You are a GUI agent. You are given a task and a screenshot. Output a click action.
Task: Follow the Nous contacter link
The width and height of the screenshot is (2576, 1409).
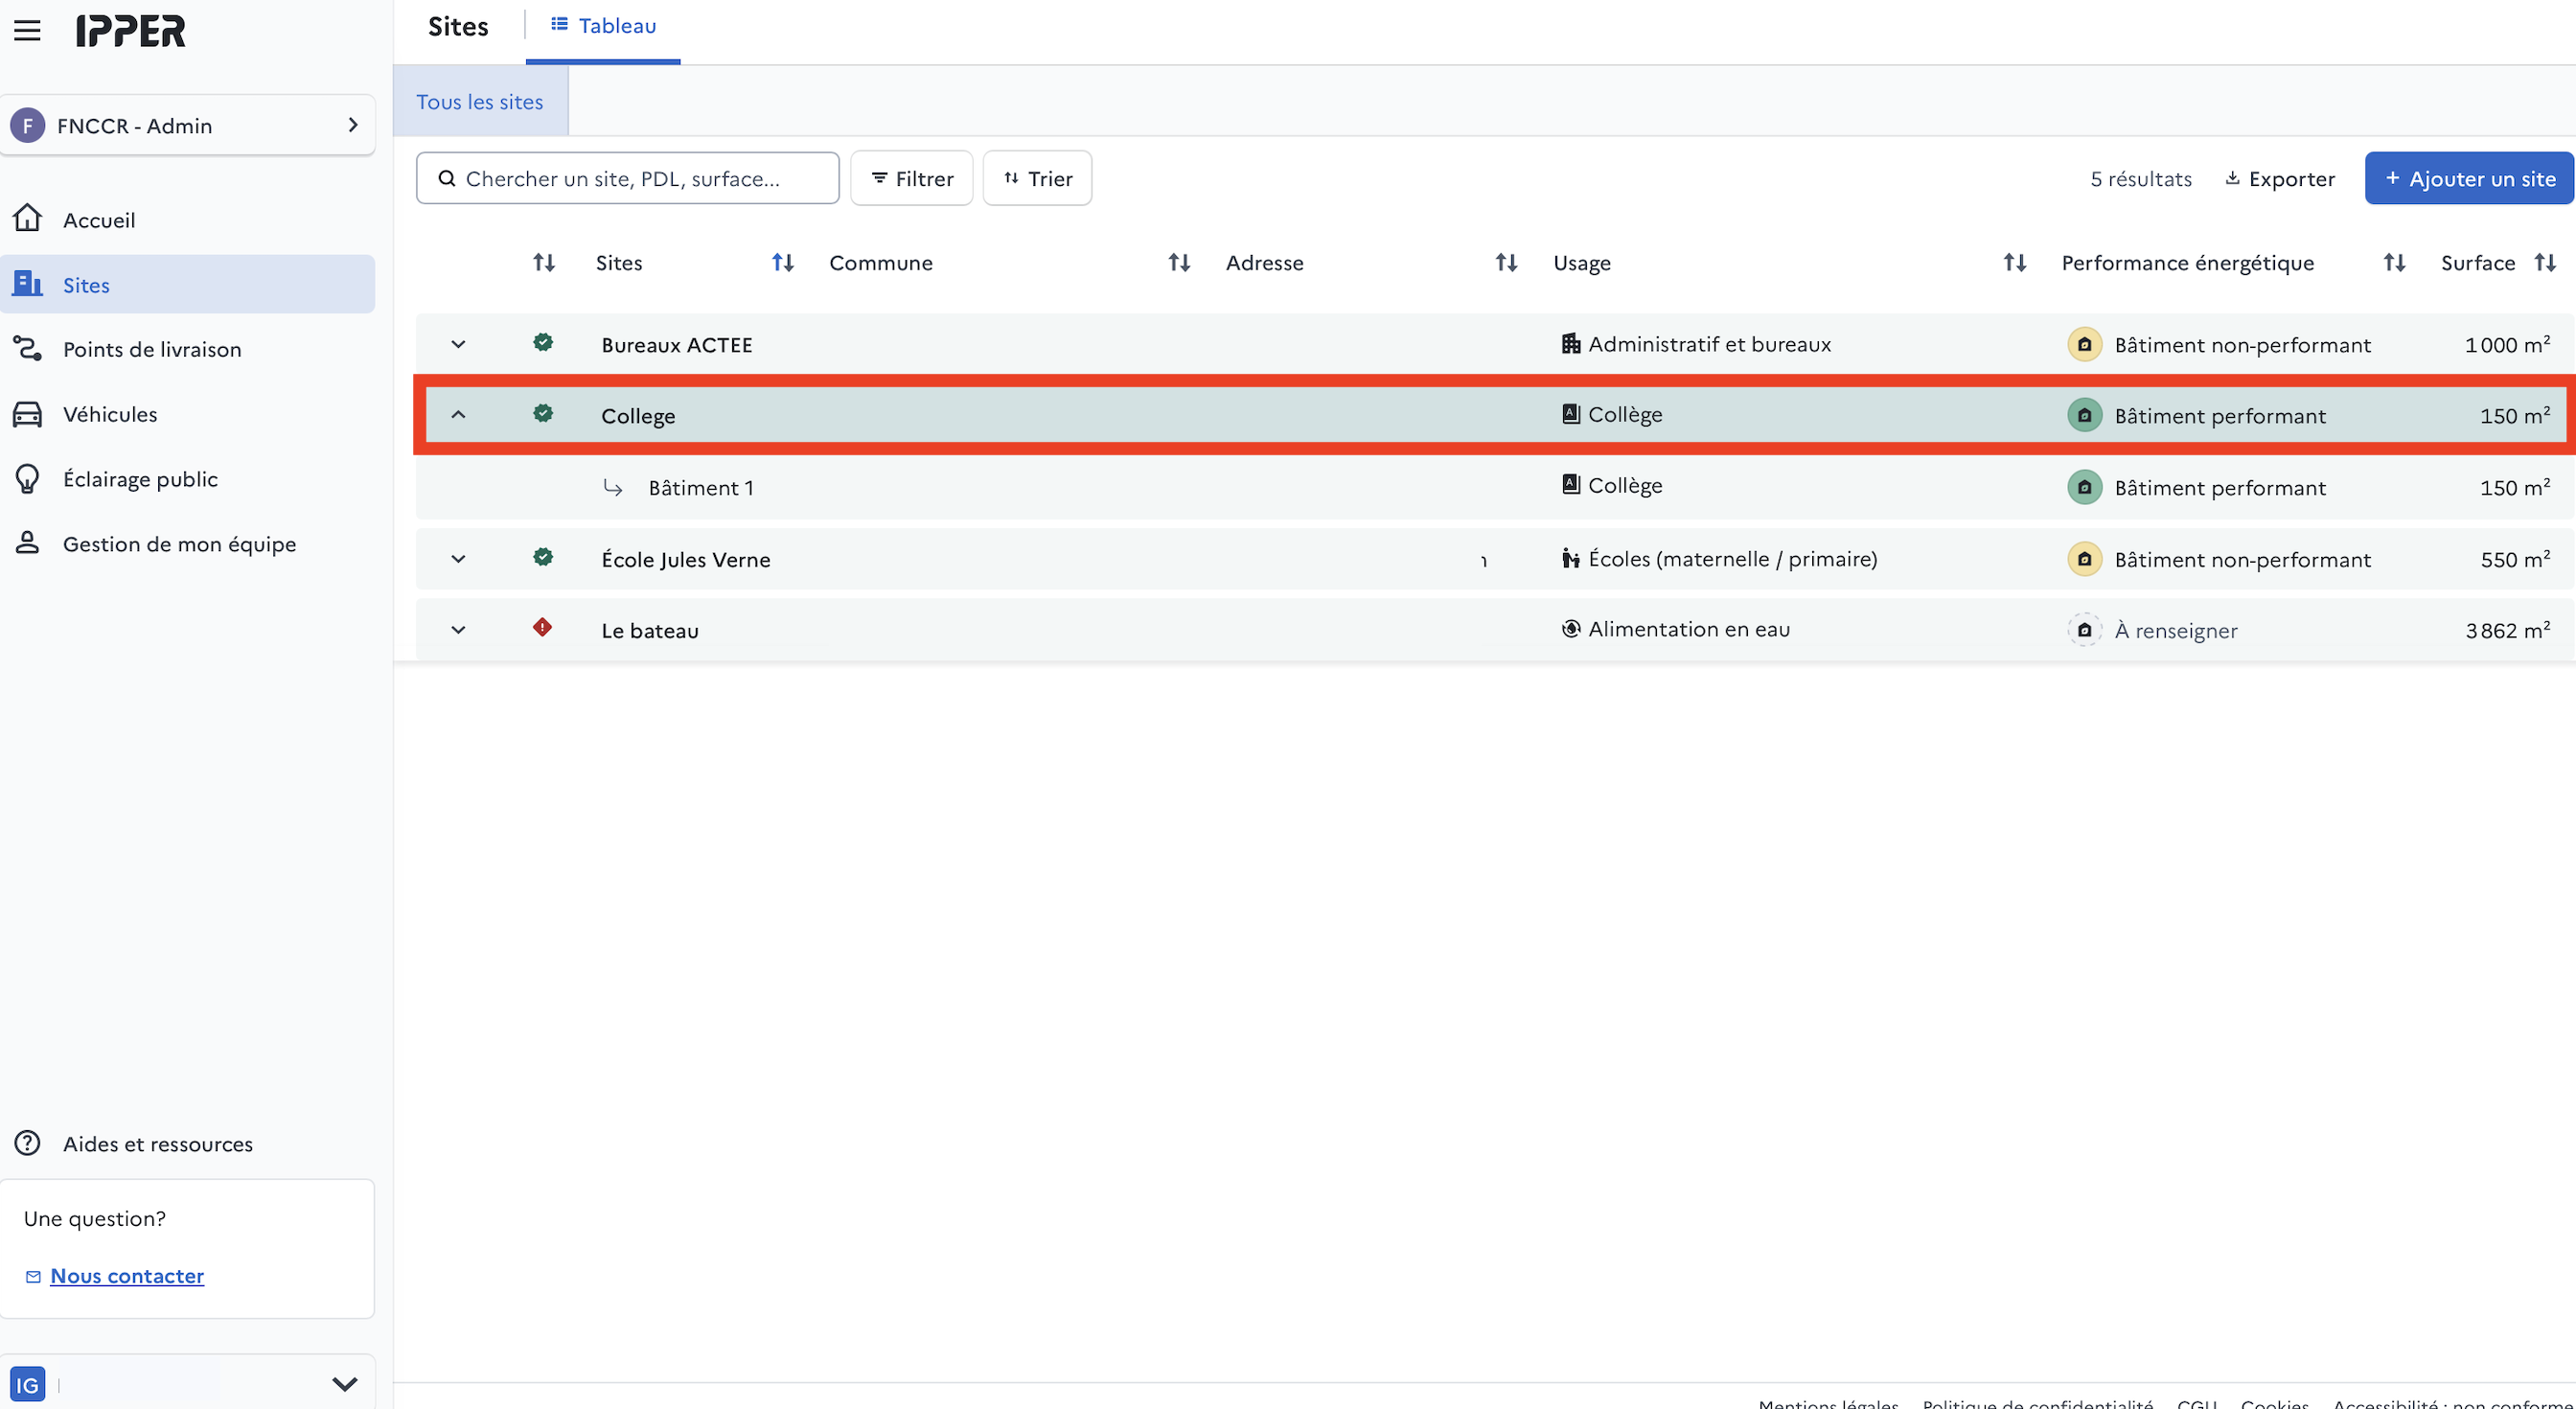(127, 1276)
